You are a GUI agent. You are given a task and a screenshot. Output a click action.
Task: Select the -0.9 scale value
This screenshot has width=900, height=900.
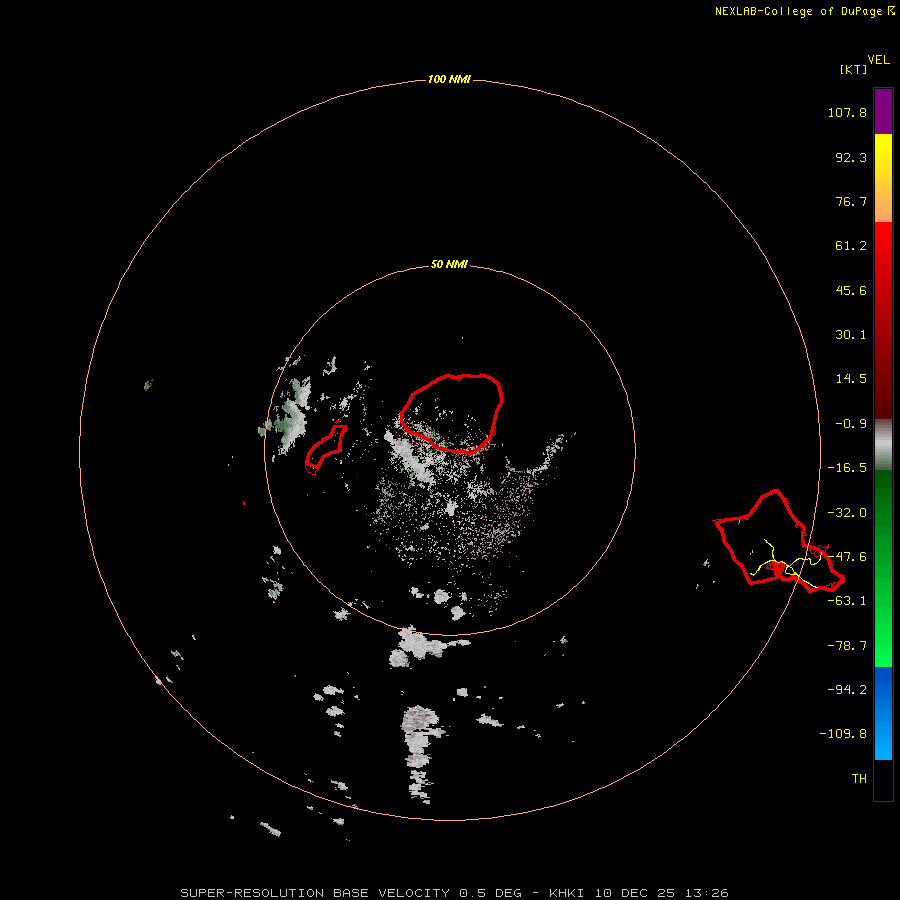[x=847, y=424]
